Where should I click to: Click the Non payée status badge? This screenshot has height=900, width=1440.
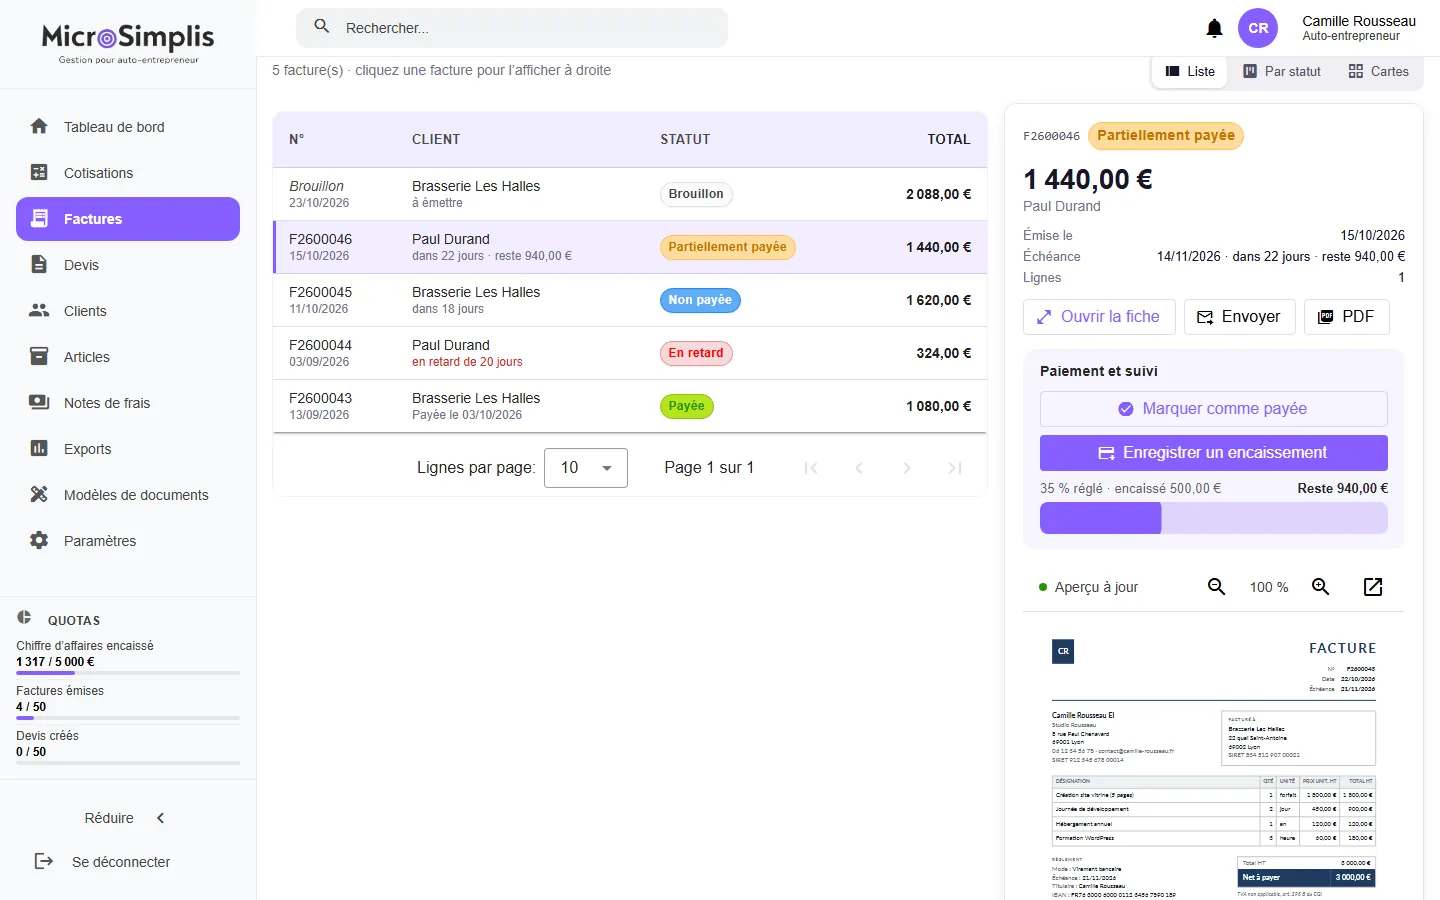click(x=700, y=300)
